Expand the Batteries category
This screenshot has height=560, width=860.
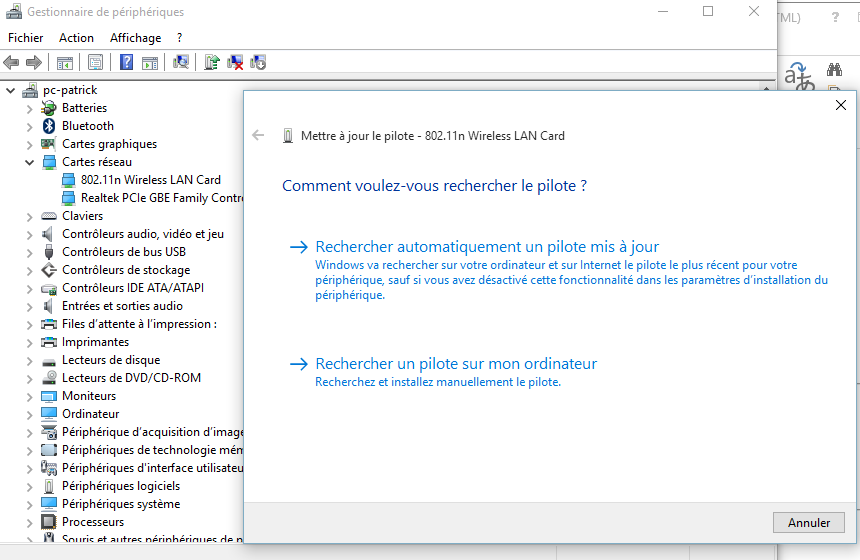coord(29,108)
